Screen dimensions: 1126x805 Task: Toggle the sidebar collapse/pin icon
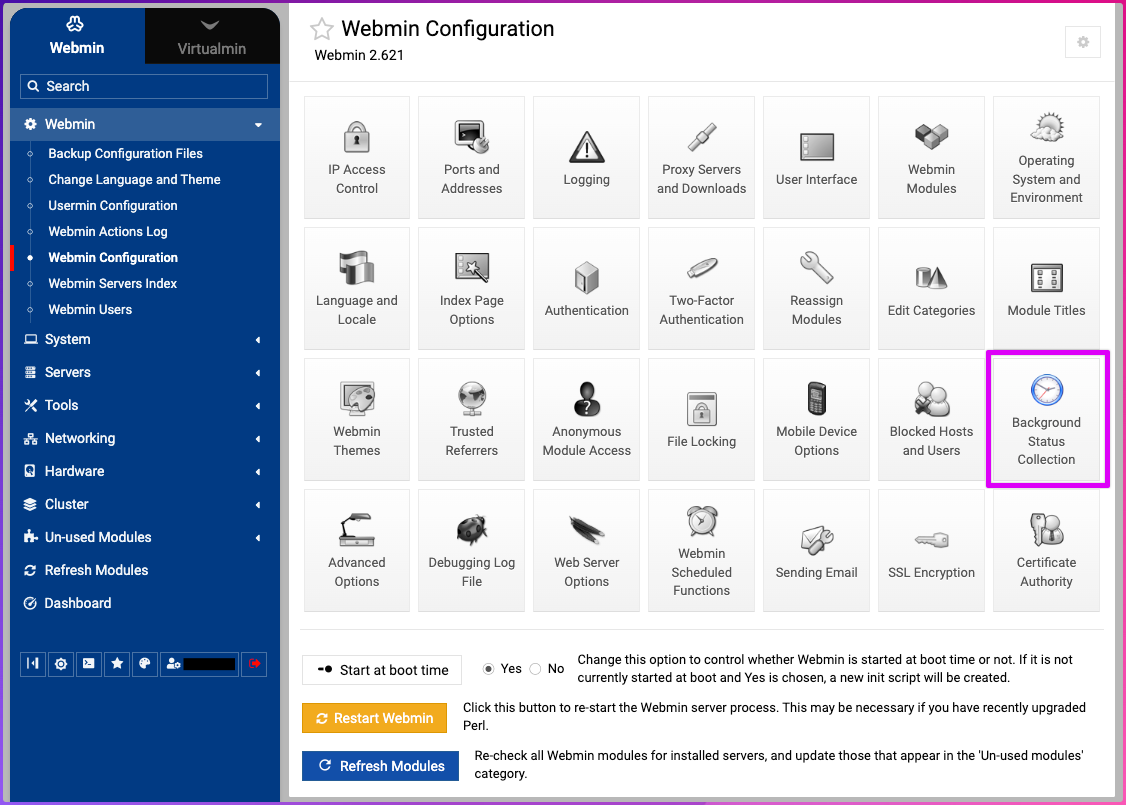click(33, 663)
